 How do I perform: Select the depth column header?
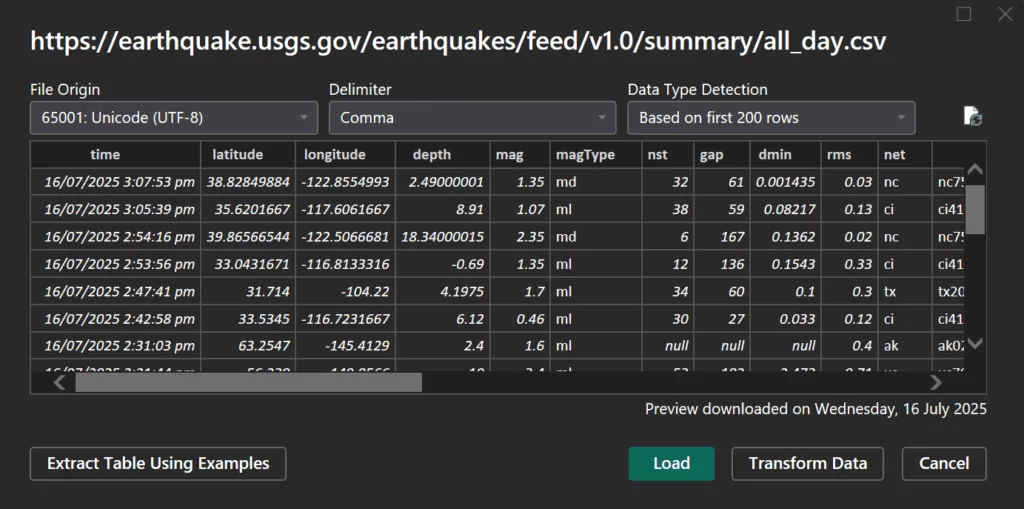(443, 155)
